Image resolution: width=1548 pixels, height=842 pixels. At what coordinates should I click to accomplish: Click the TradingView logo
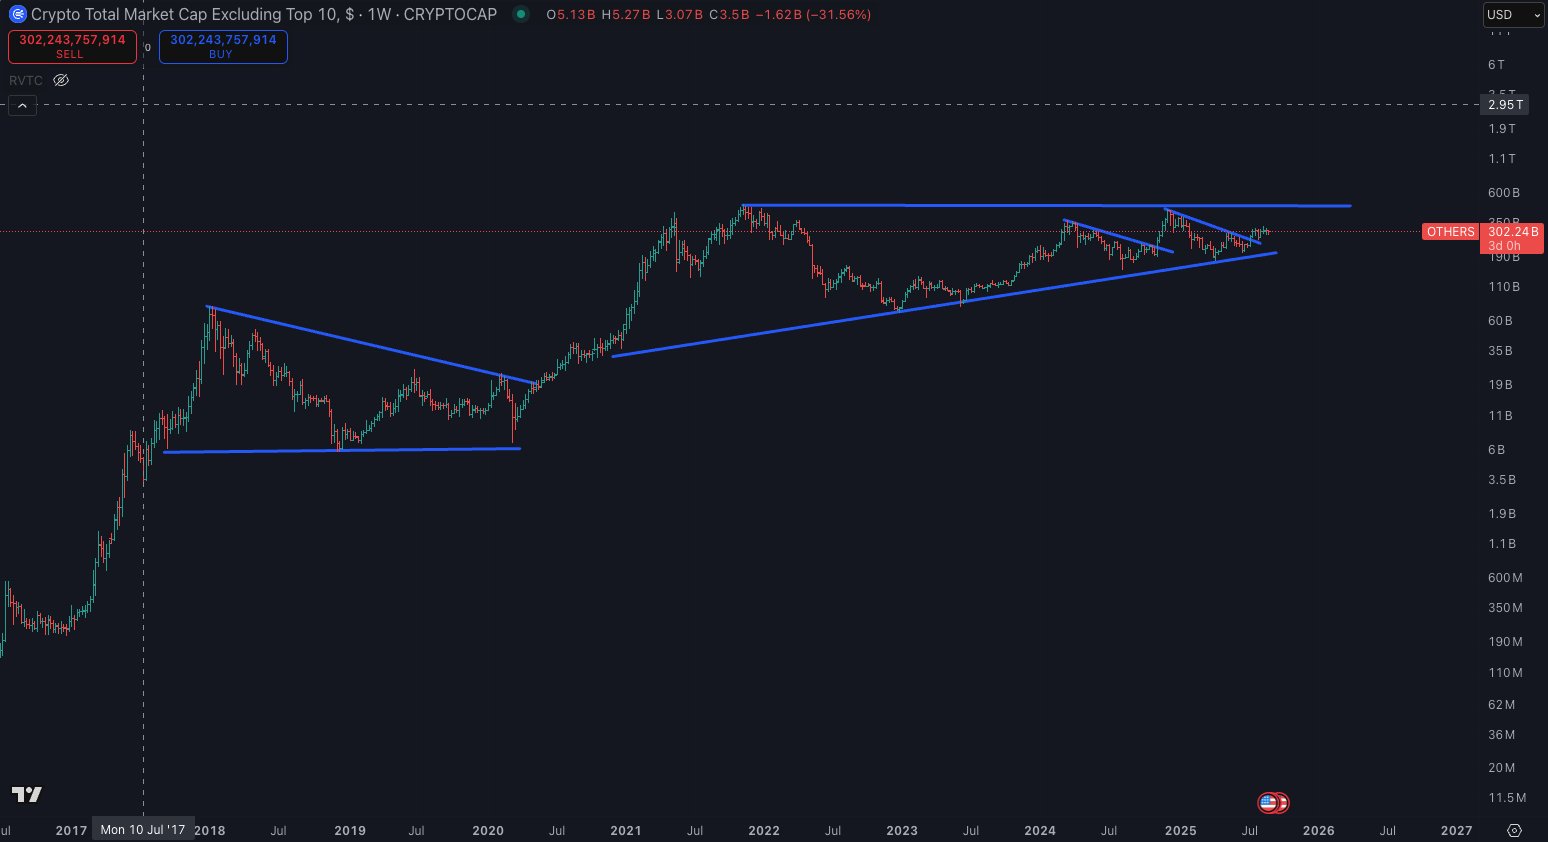pyautogui.click(x=27, y=794)
